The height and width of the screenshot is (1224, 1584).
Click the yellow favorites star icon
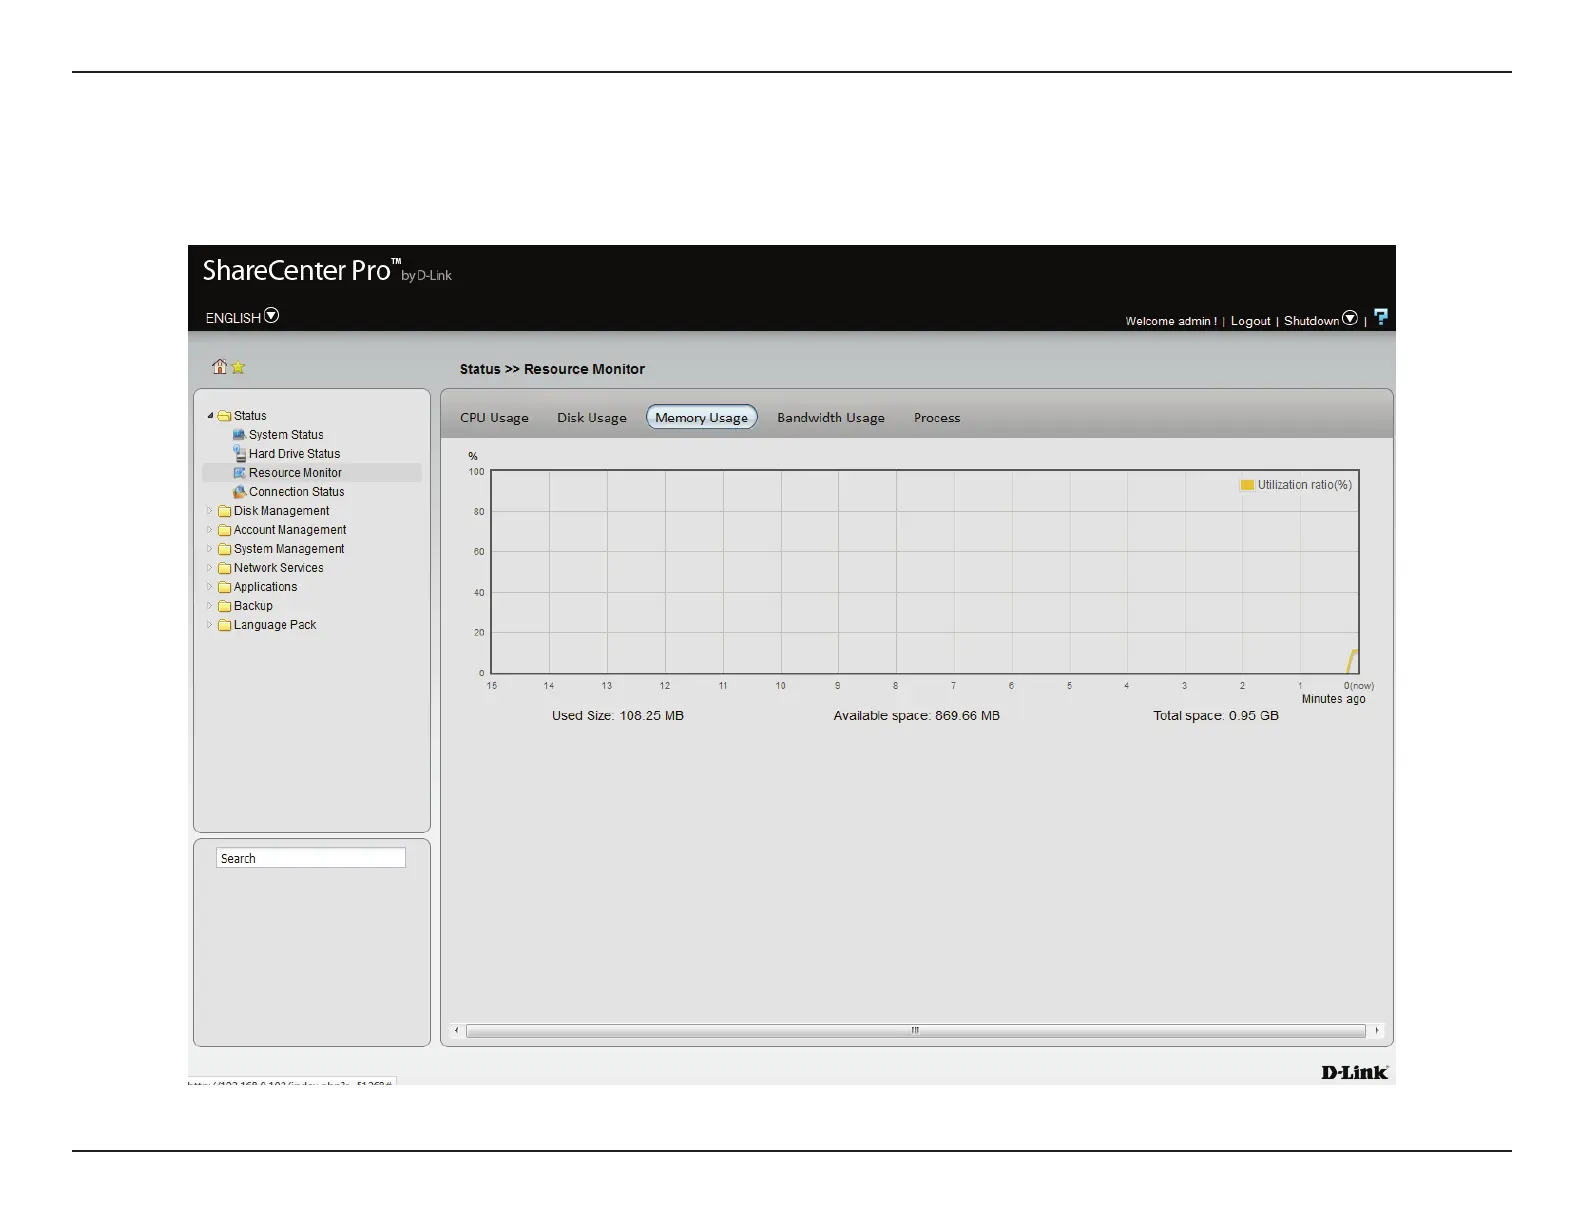[238, 368]
